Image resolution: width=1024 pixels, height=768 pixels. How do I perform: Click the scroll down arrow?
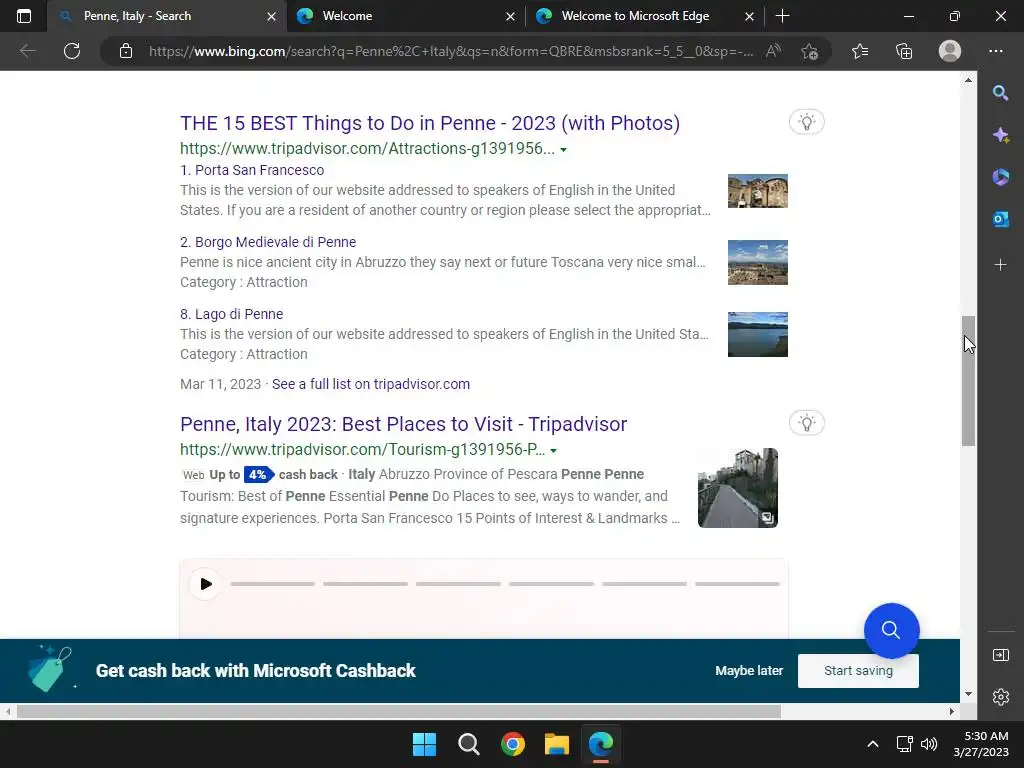tap(968, 694)
